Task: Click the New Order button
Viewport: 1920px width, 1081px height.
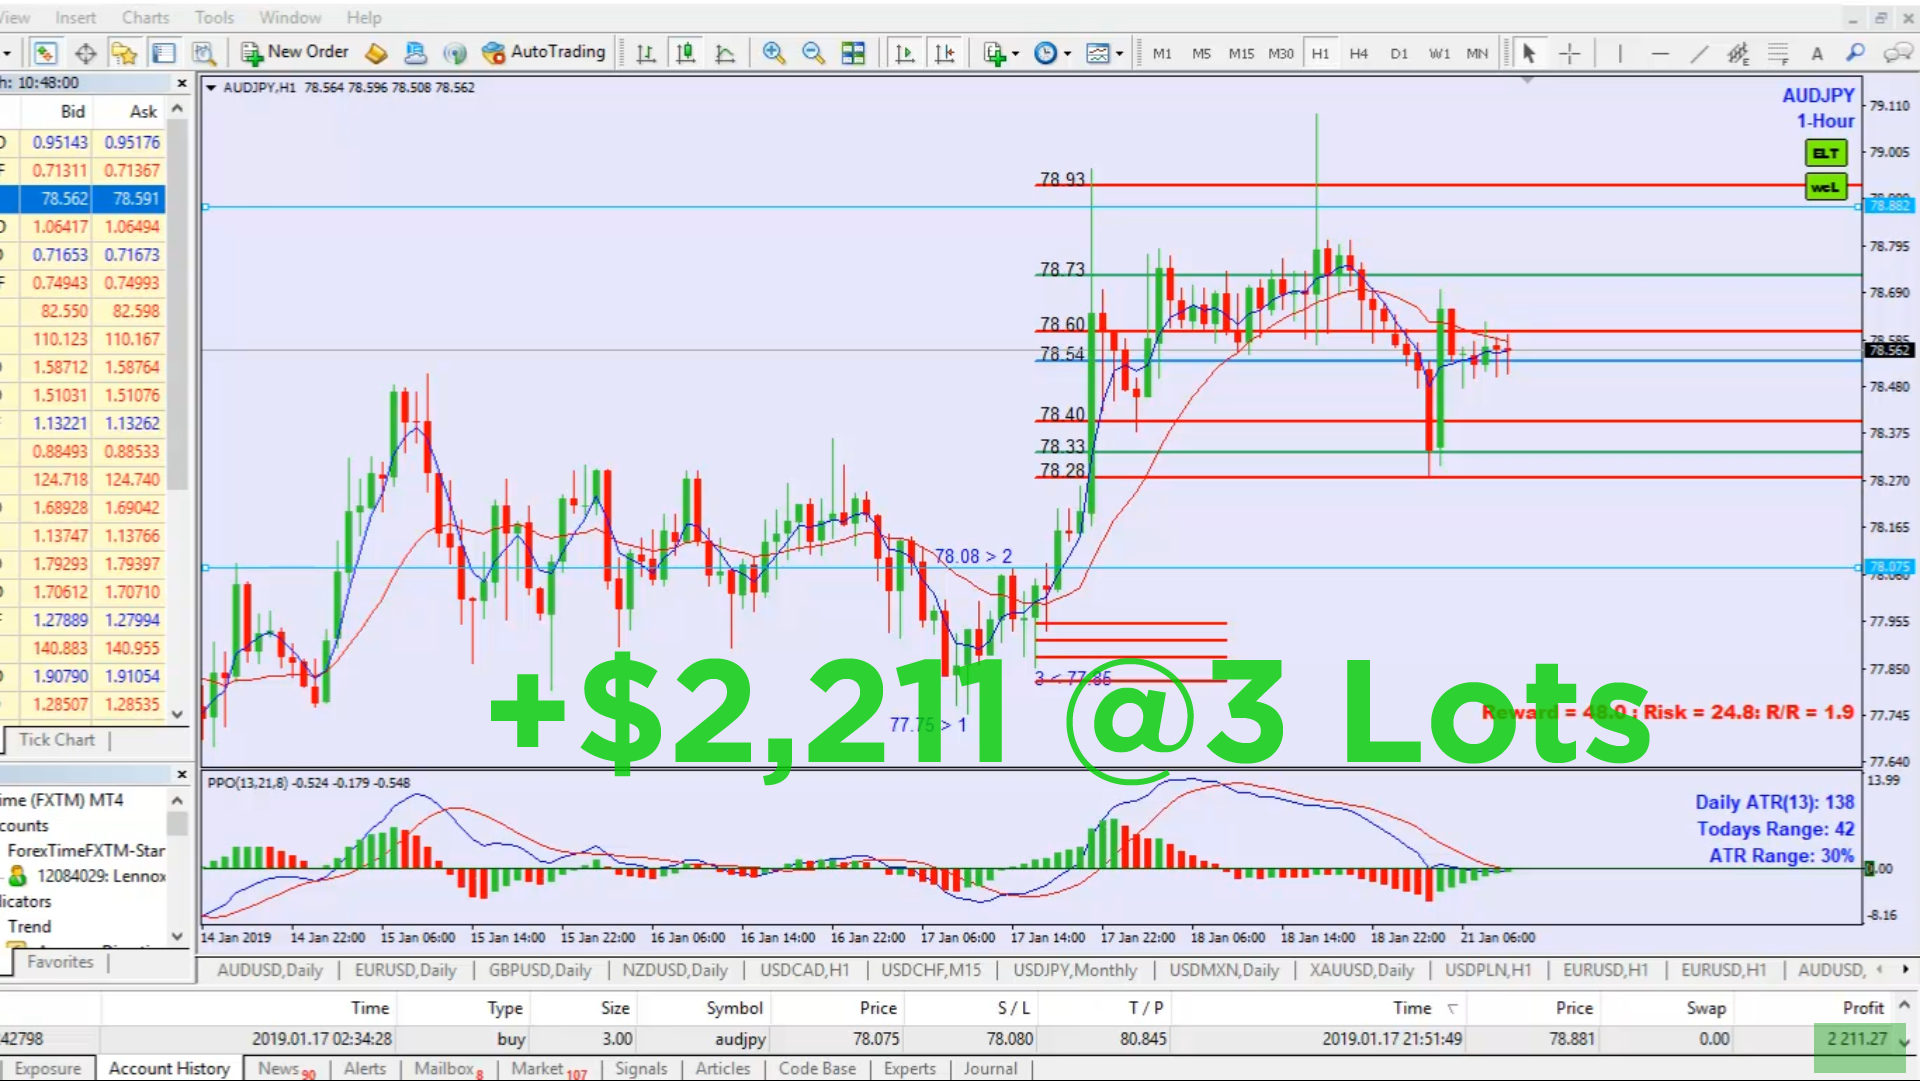Action: [295, 52]
